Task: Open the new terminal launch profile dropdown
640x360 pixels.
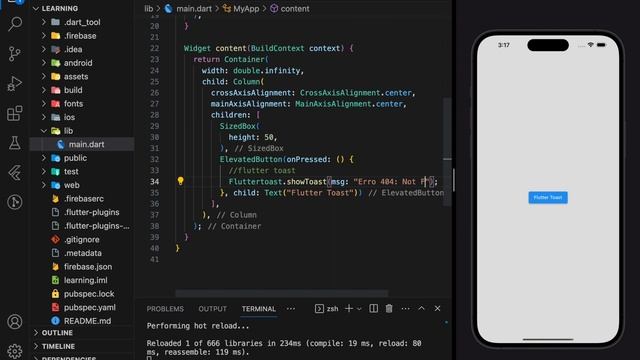Action: (x=359, y=309)
